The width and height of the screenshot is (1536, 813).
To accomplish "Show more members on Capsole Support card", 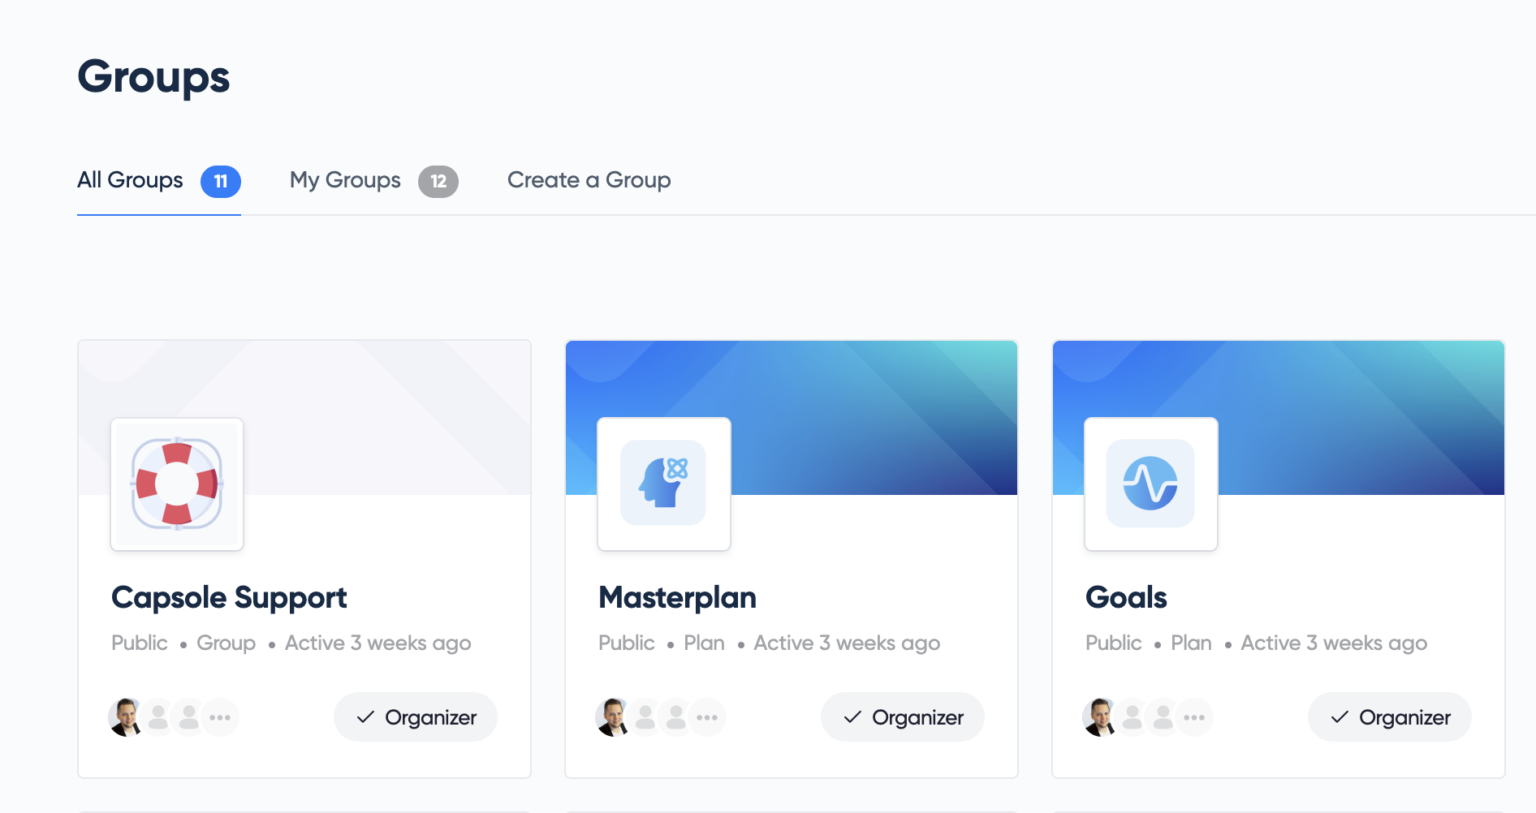I will point(220,717).
